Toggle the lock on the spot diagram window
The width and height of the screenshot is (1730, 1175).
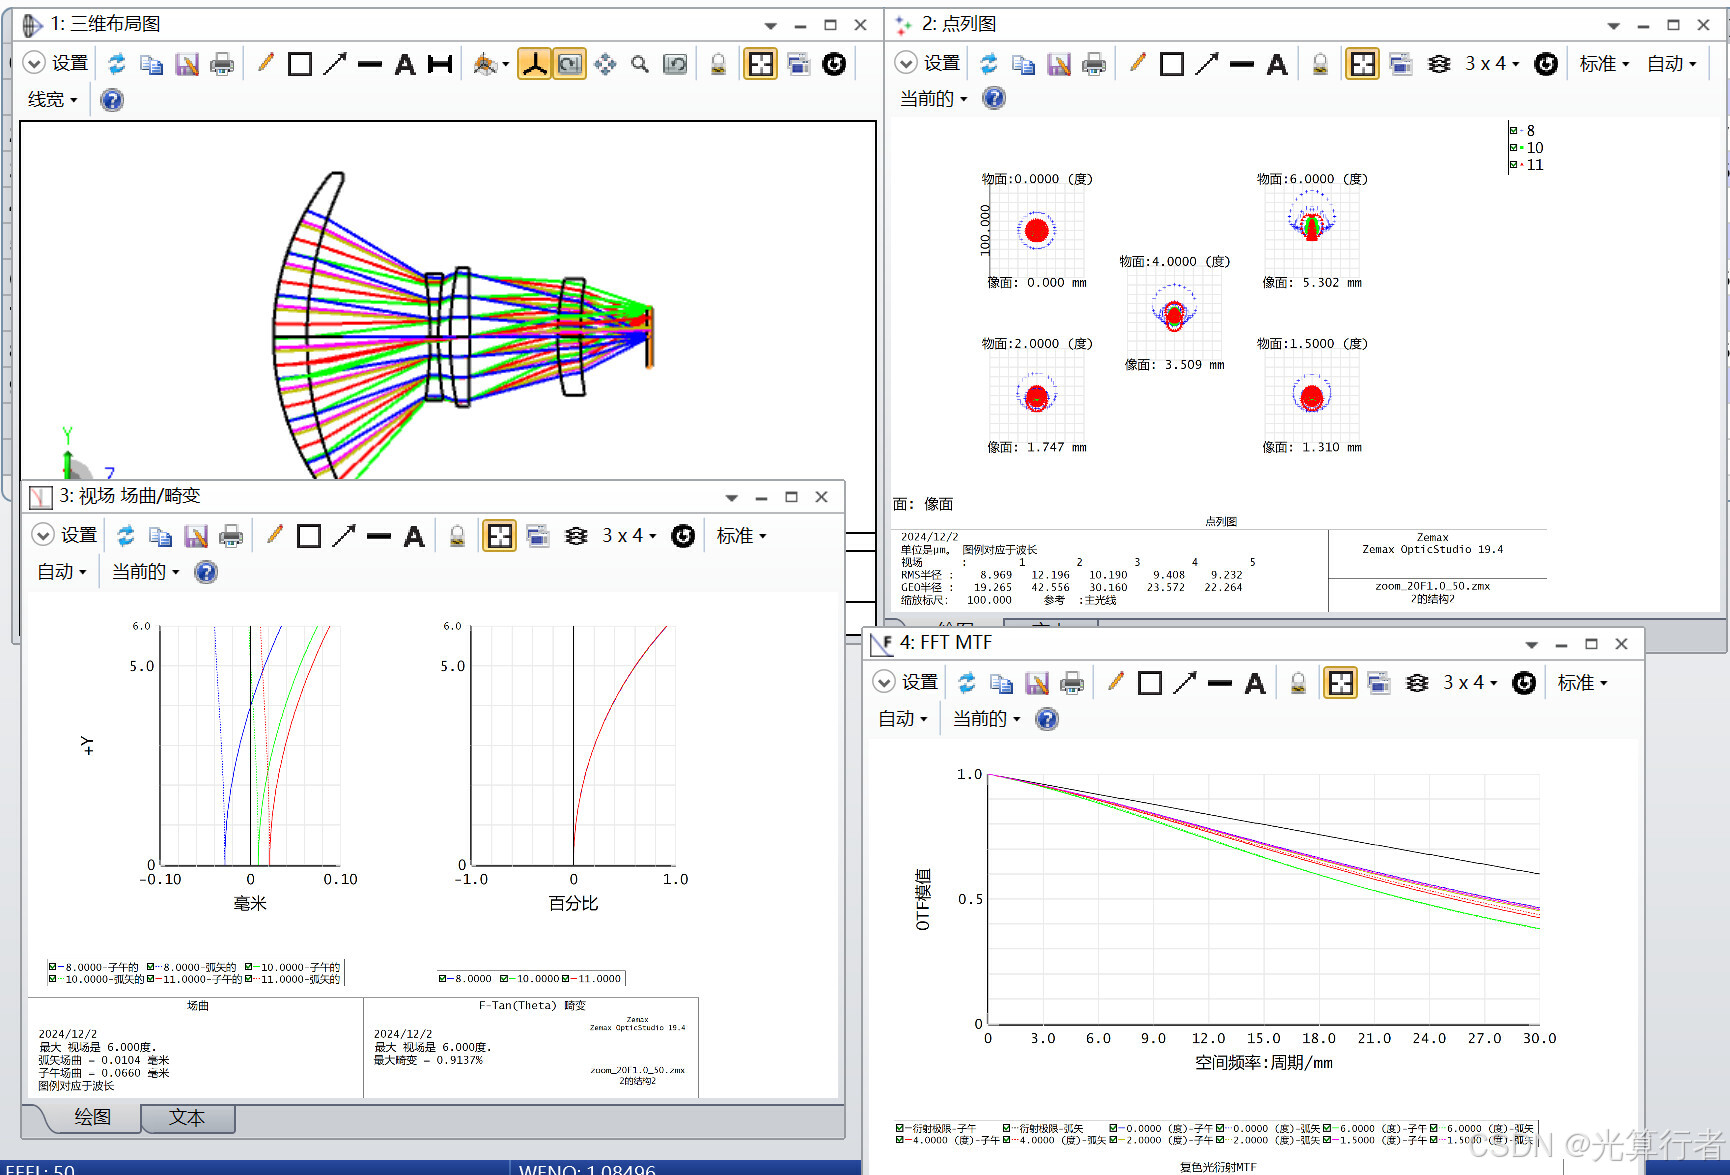click(x=1320, y=64)
